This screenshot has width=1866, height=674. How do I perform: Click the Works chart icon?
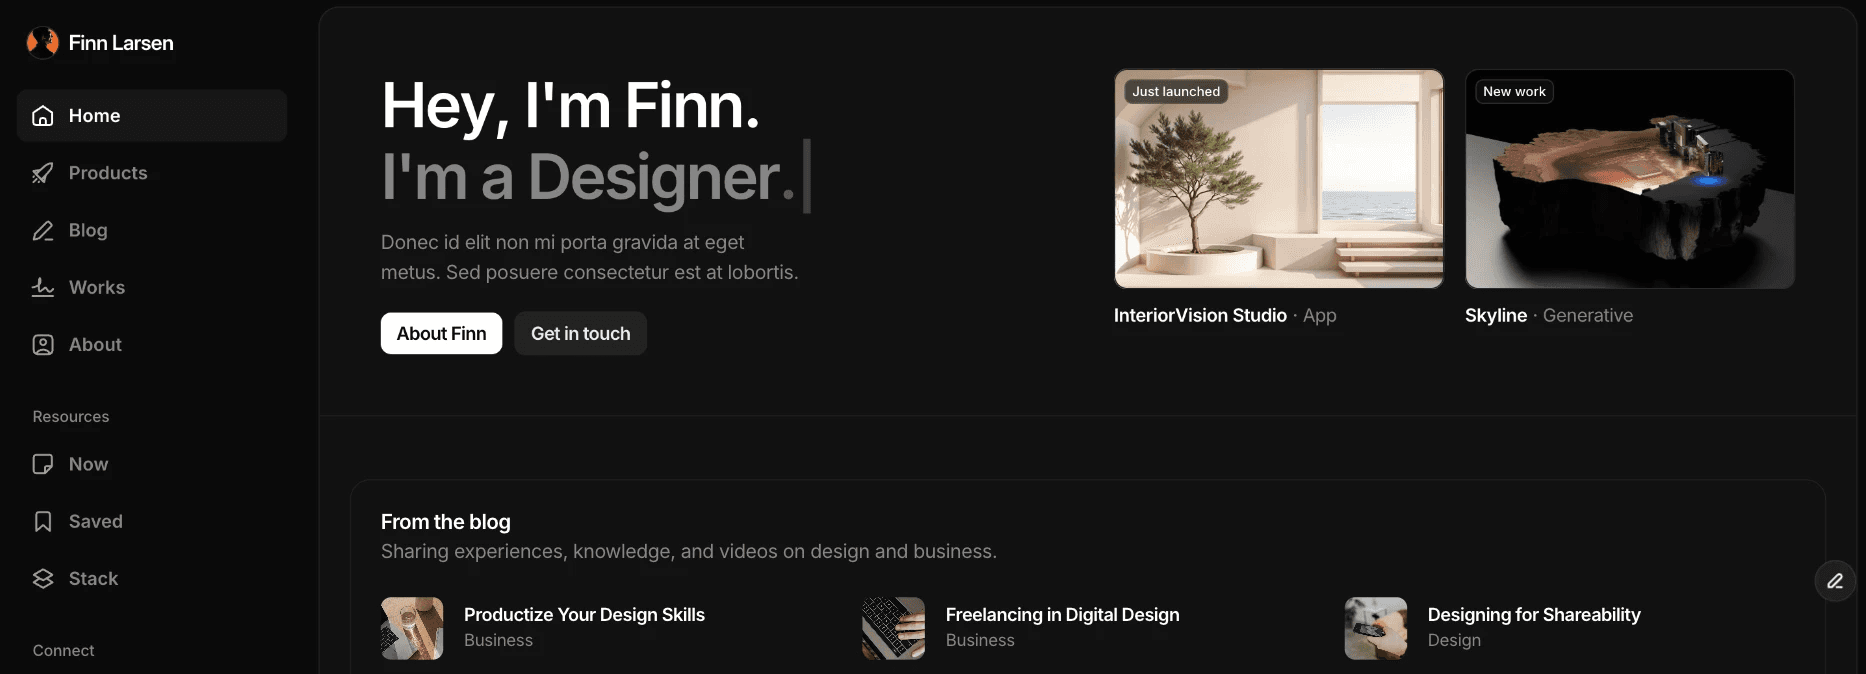[43, 287]
